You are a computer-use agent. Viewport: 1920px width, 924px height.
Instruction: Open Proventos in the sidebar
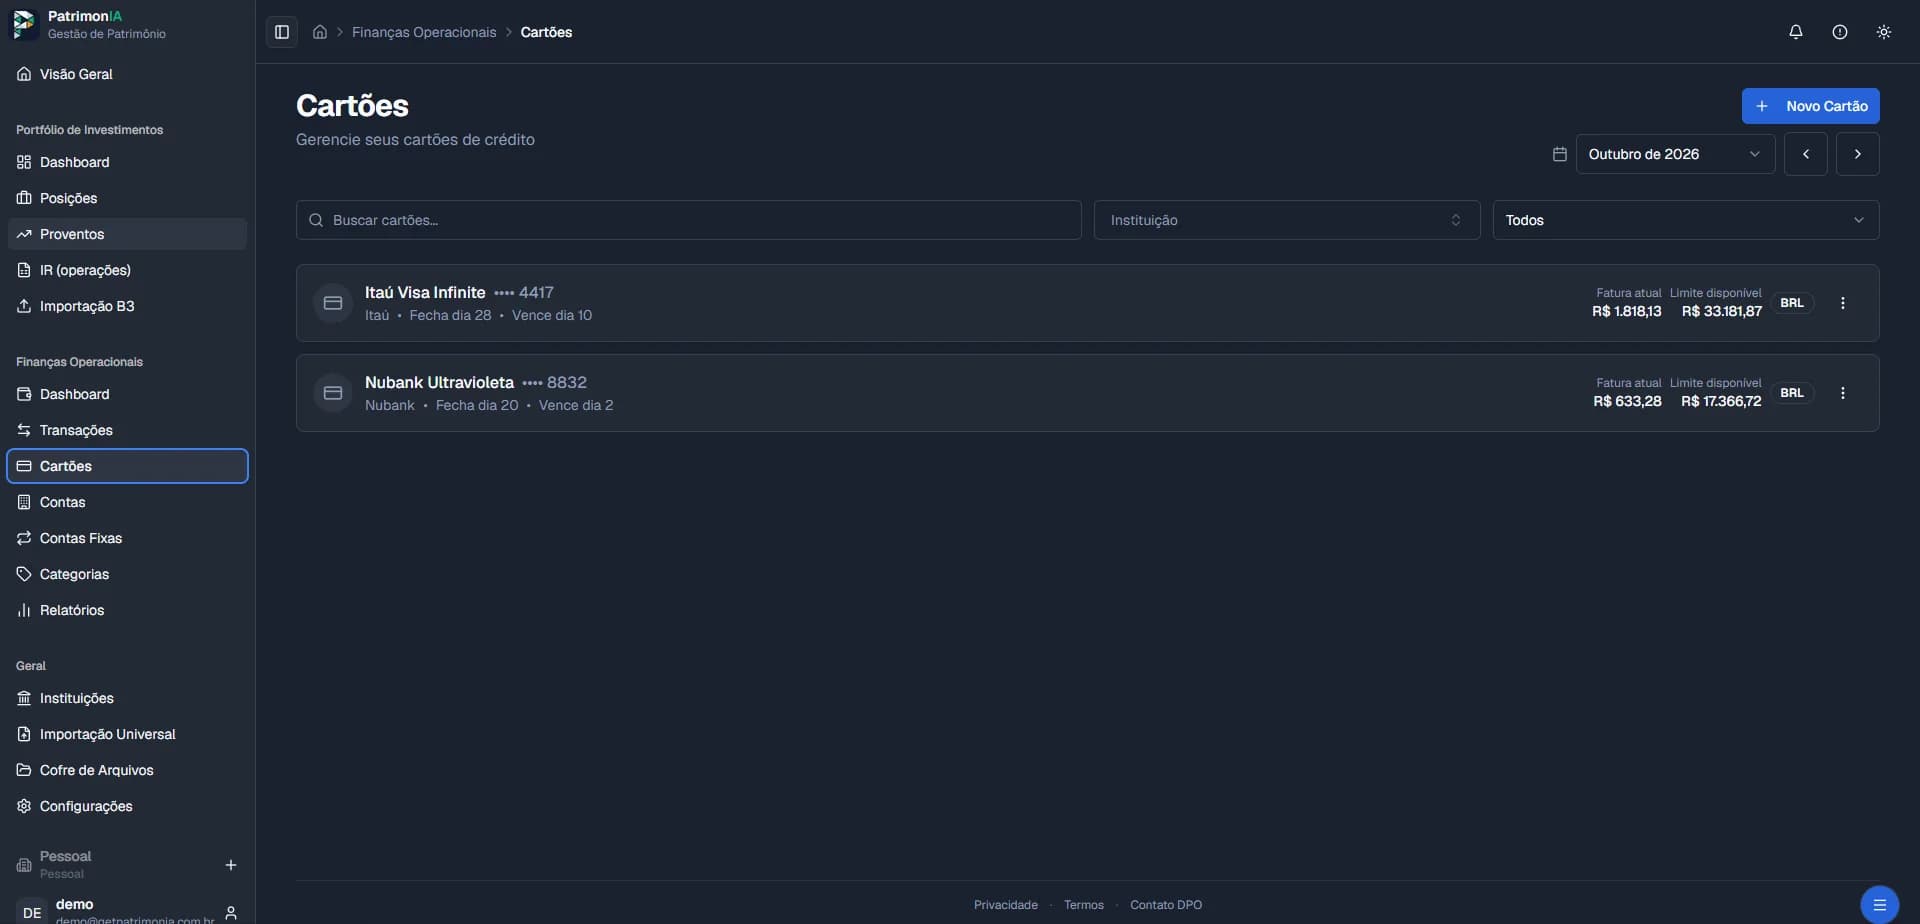127,234
